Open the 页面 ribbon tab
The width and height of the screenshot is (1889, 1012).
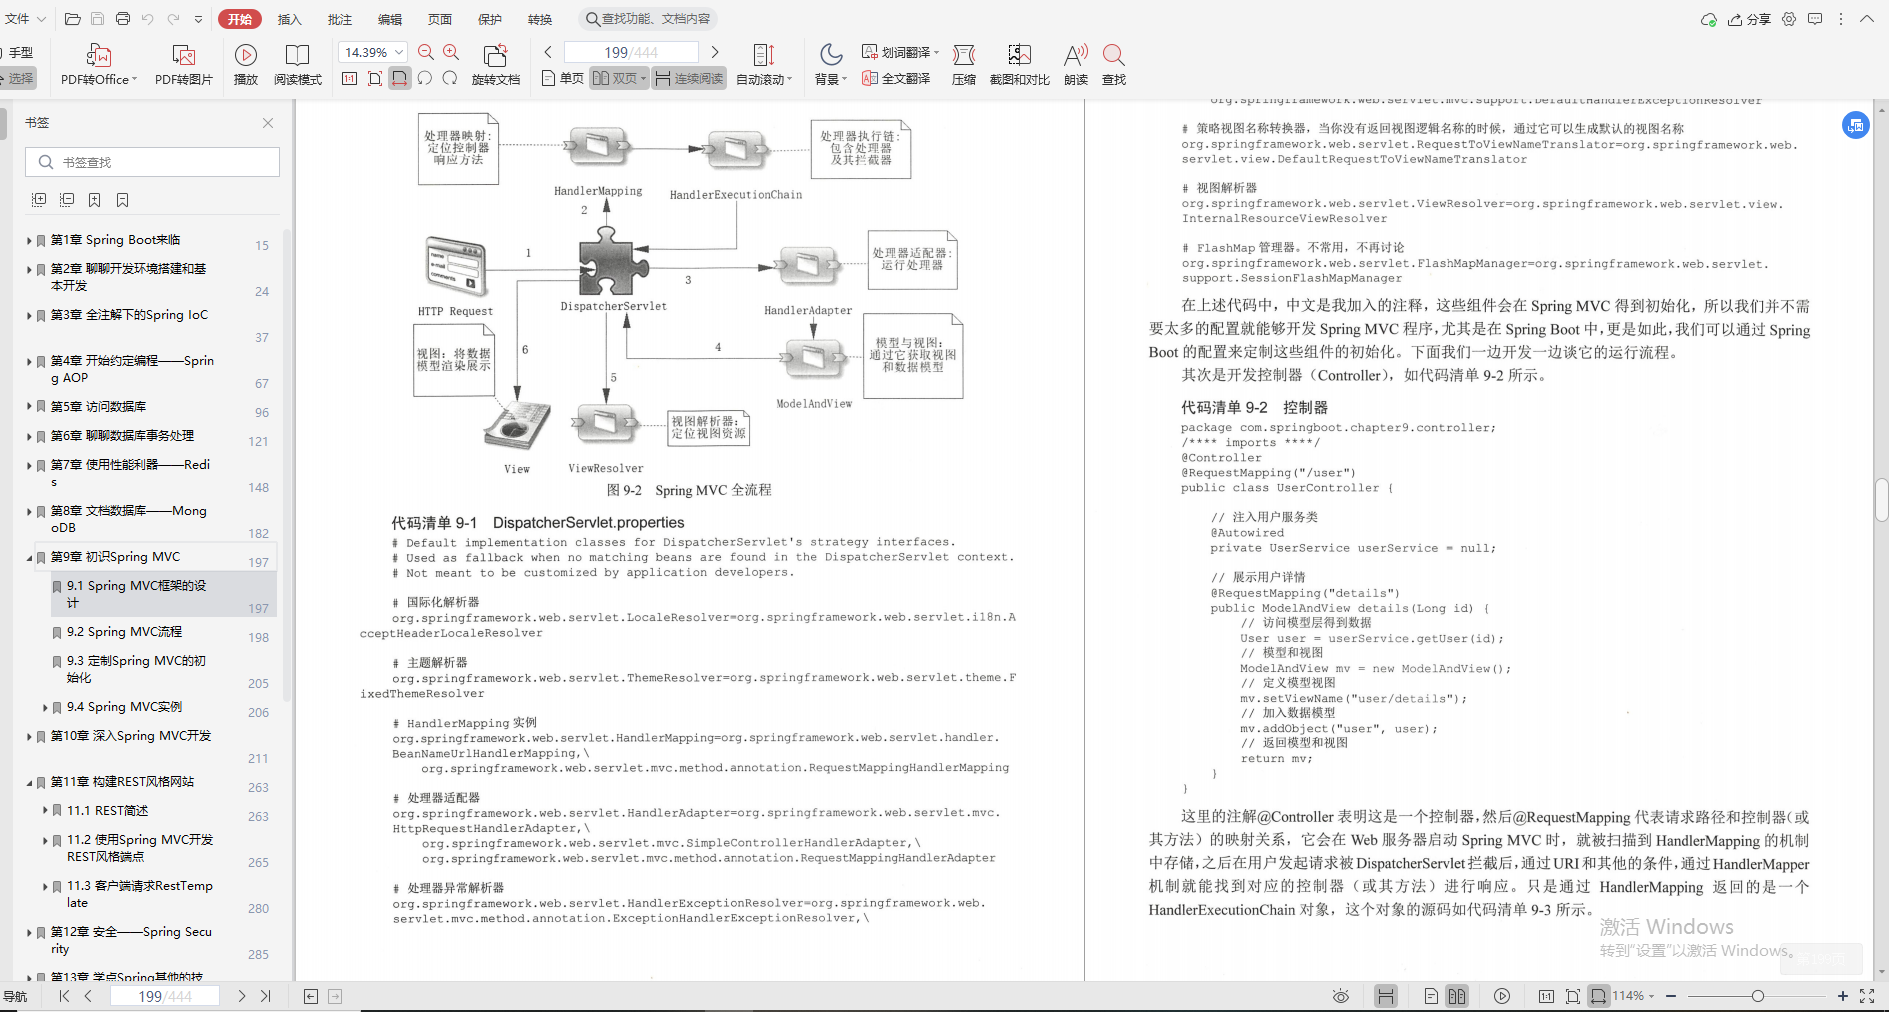coord(440,19)
